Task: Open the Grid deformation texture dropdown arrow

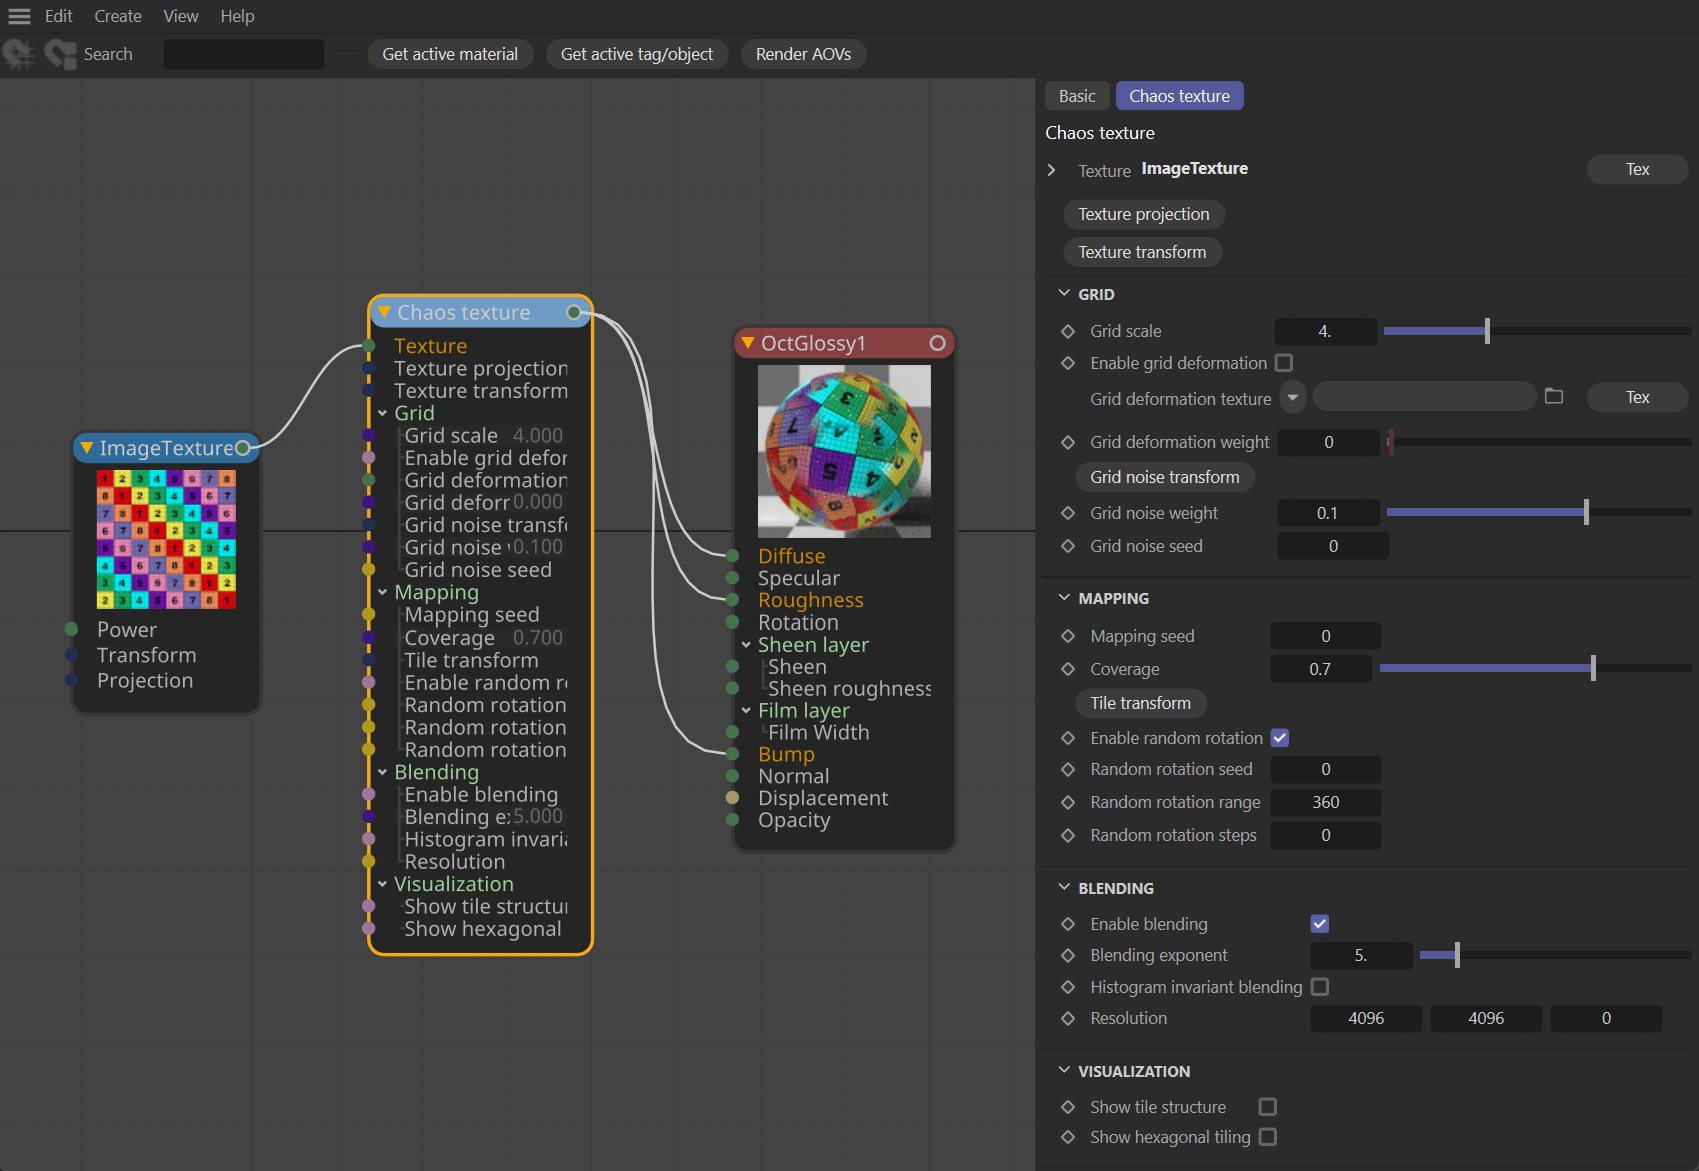Action: [1292, 397]
